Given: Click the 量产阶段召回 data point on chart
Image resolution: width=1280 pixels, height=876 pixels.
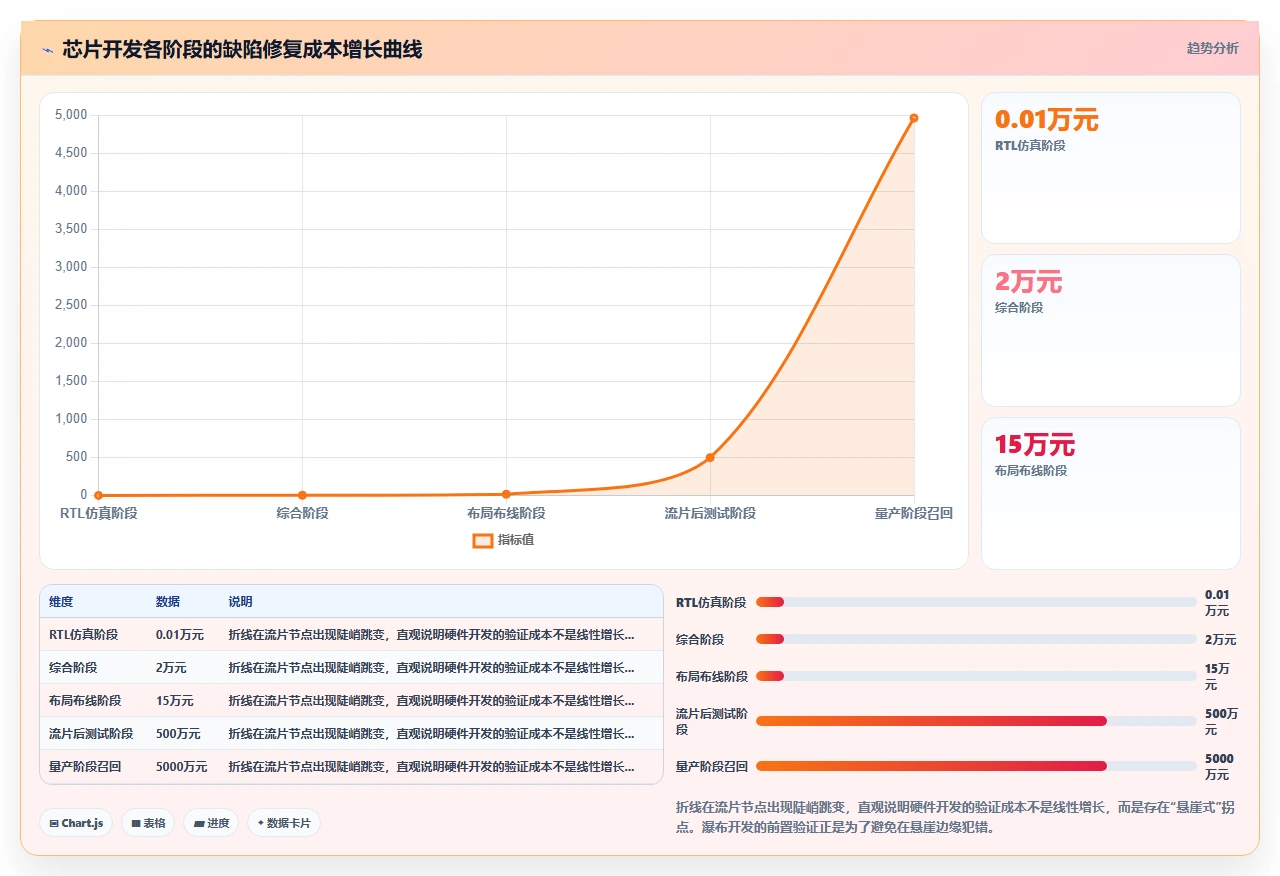Looking at the screenshot, I should tap(914, 118).
